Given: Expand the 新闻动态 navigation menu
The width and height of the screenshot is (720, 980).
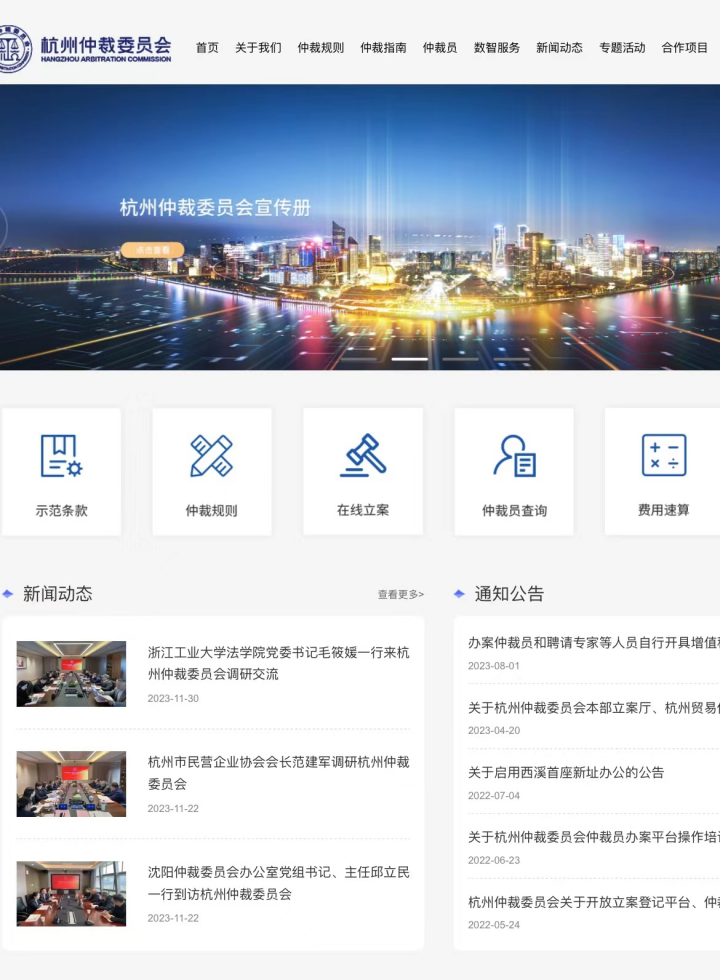Looking at the screenshot, I should pos(559,48).
